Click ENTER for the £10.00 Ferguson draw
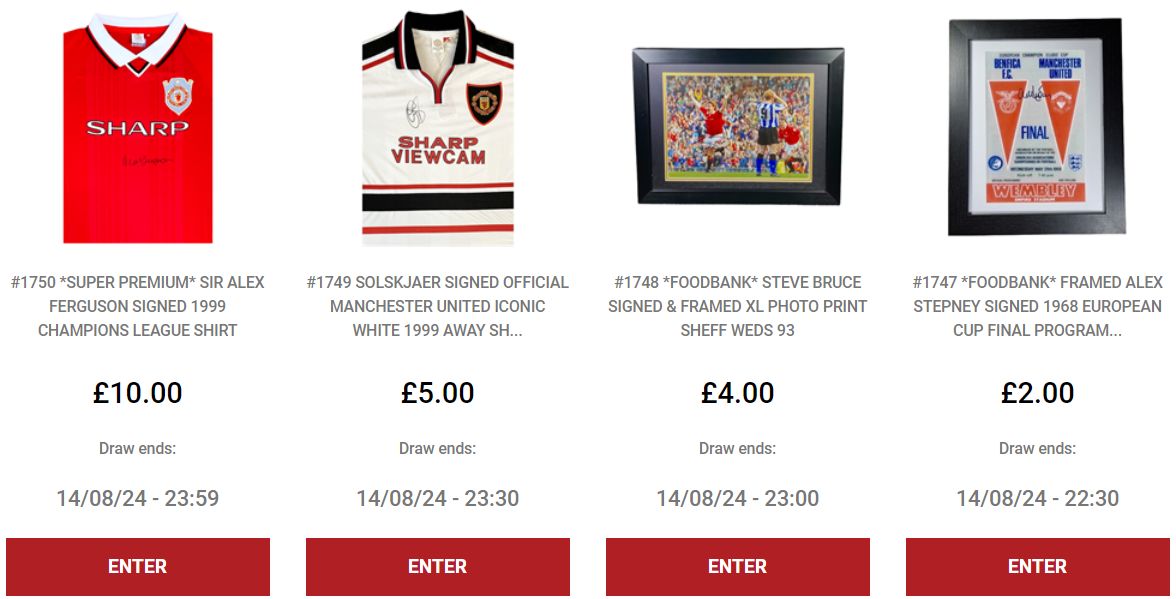The image size is (1176, 599). point(138,566)
